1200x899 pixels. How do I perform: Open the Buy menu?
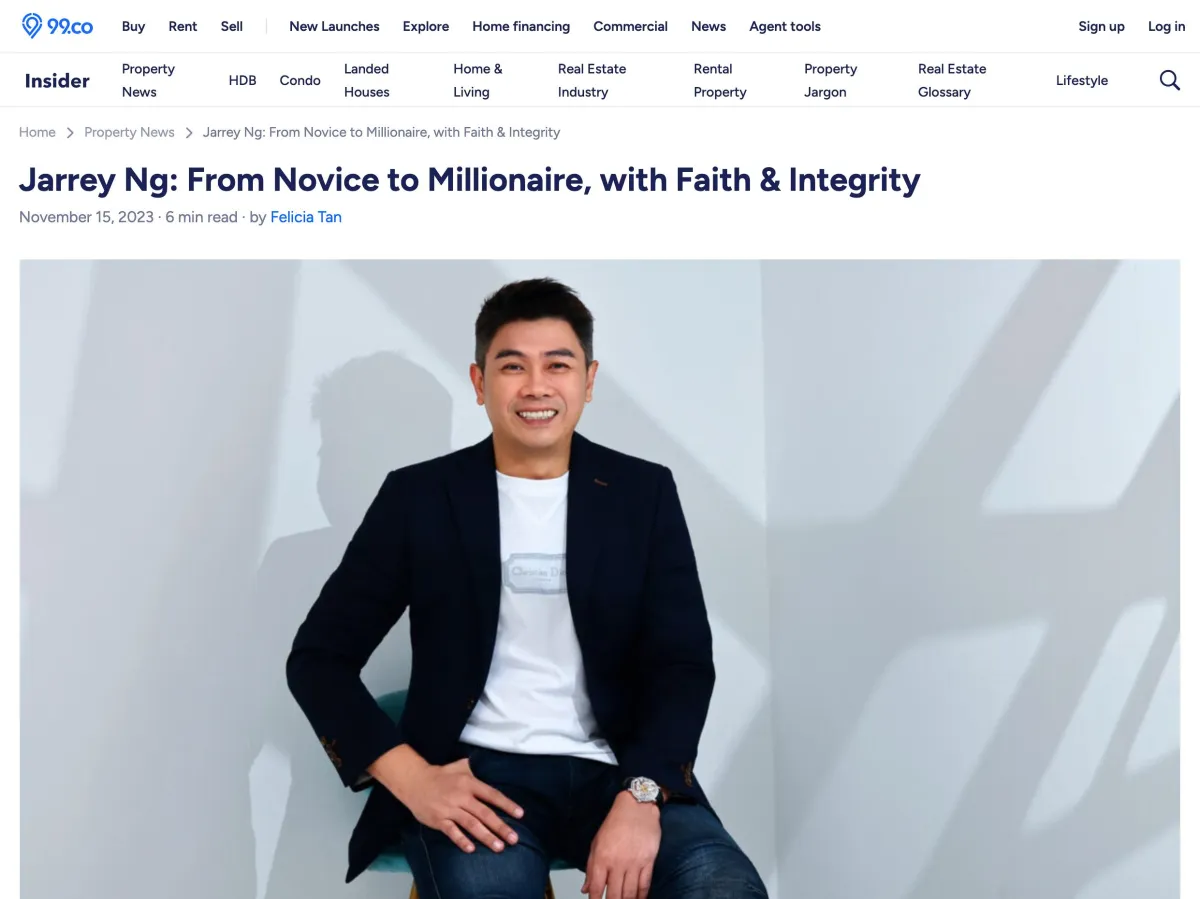pos(133,26)
